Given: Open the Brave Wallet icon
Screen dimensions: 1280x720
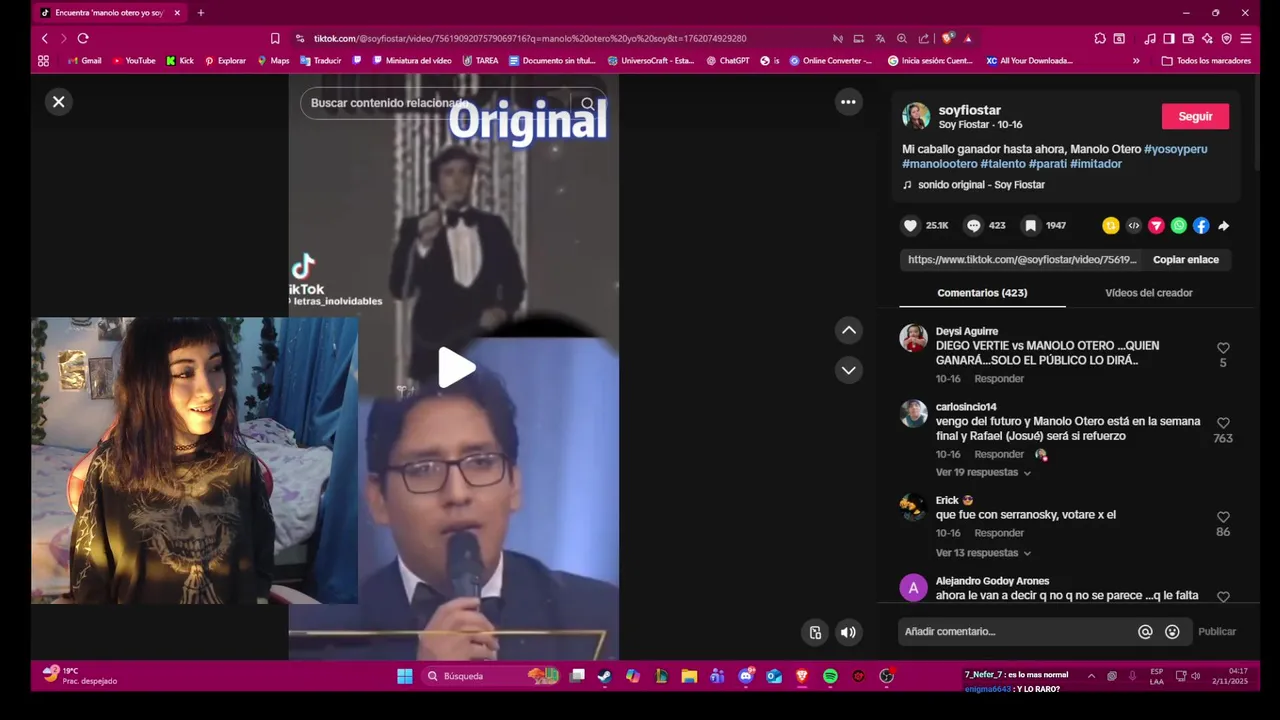Looking at the screenshot, I should pos(1188,38).
